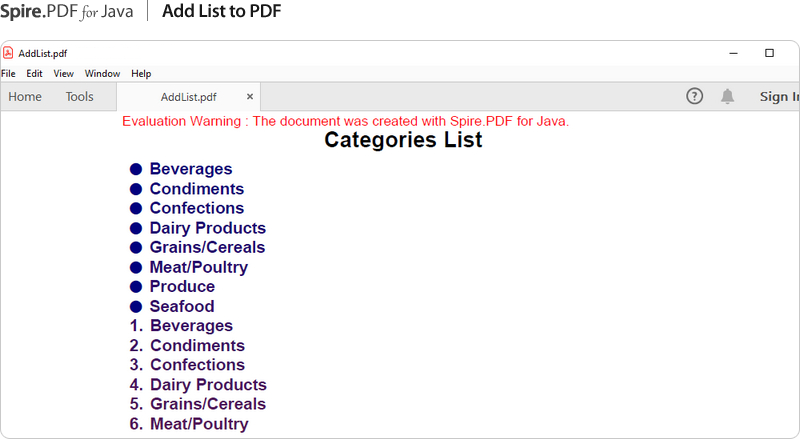Expand the Window menu

pyautogui.click(x=102, y=74)
